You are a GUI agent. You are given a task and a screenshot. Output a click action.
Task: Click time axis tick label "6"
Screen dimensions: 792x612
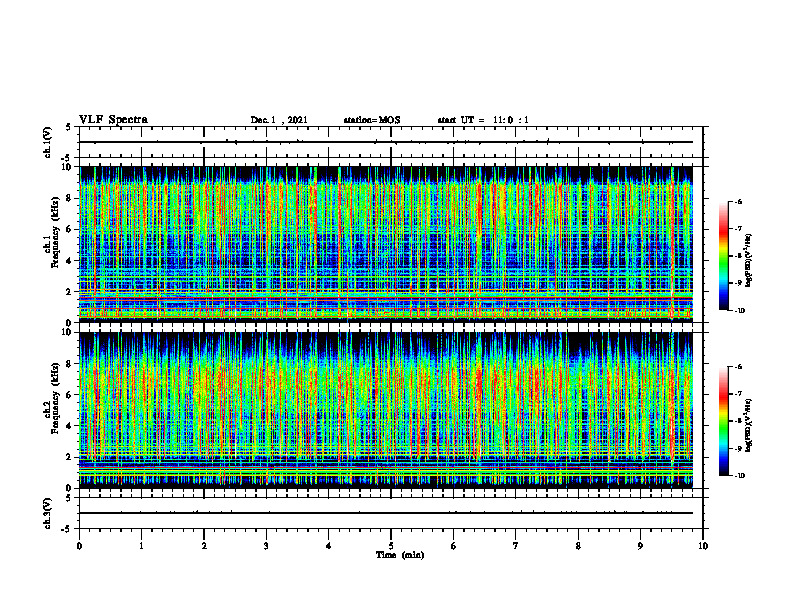click(454, 546)
